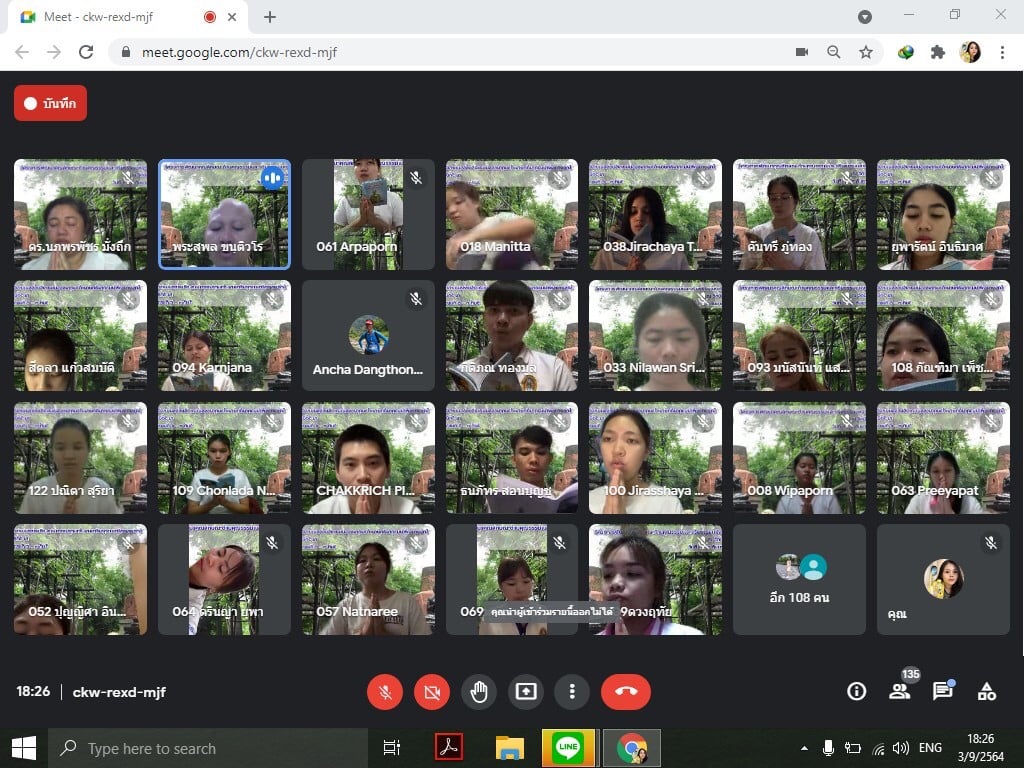Click the red leave call button
This screenshot has width=1024, height=768.
625,691
